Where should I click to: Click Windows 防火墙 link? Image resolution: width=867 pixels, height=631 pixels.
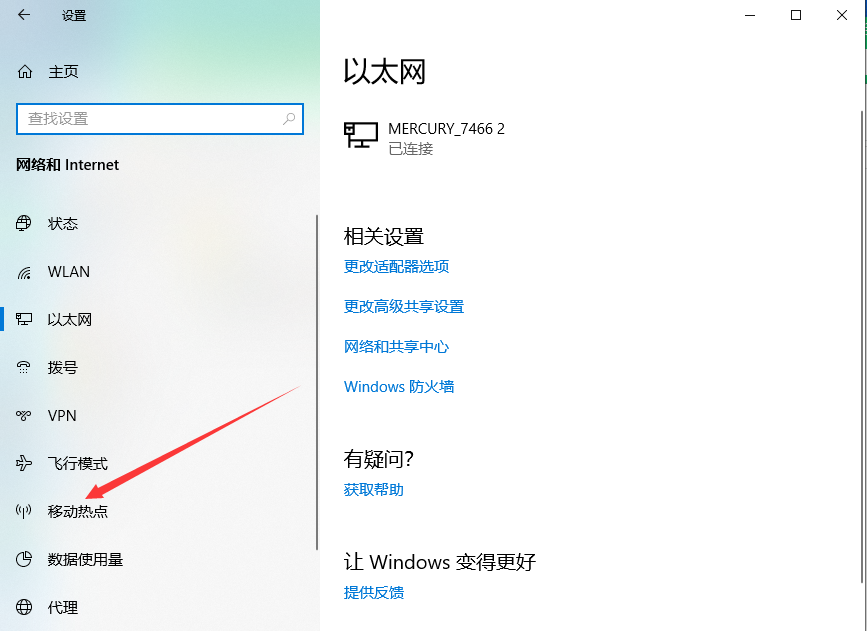tap(399, 387)
